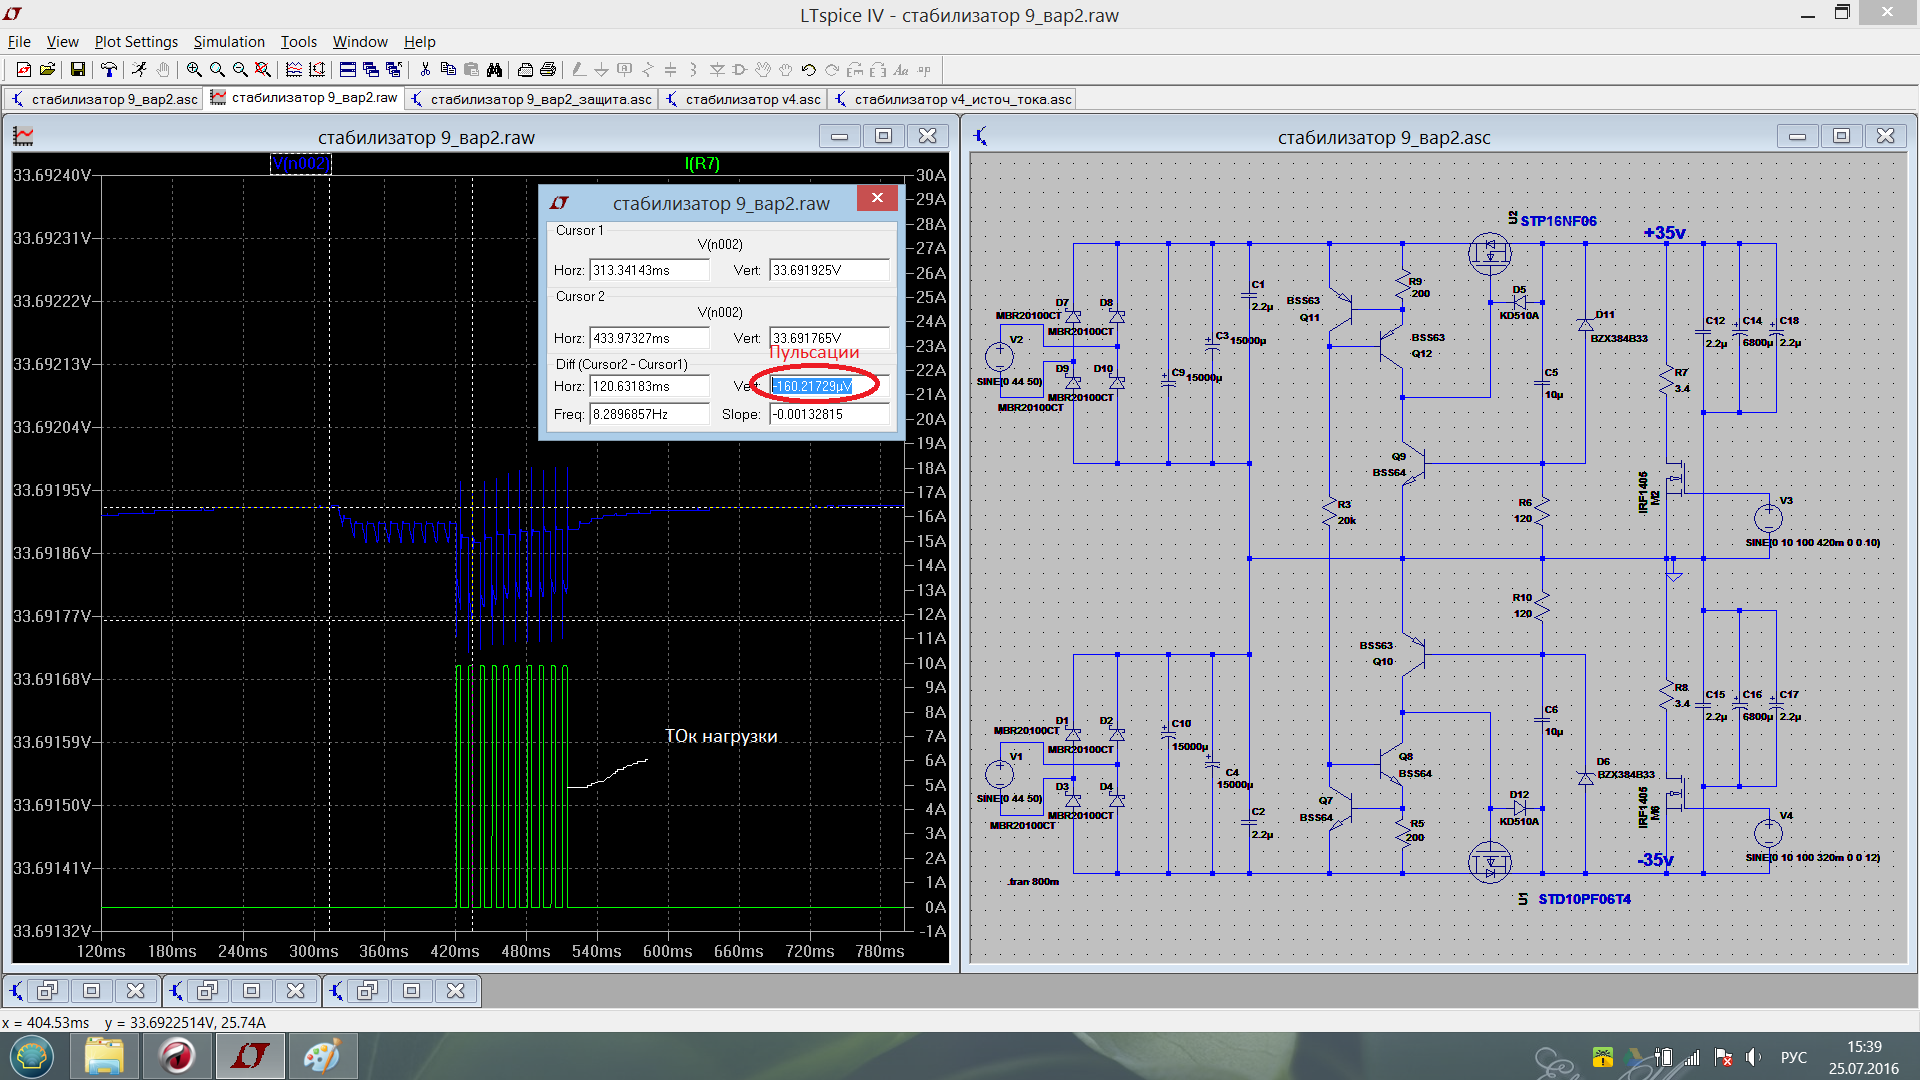
Task: Save the file with the floppy icon
Action: point(78,70)
